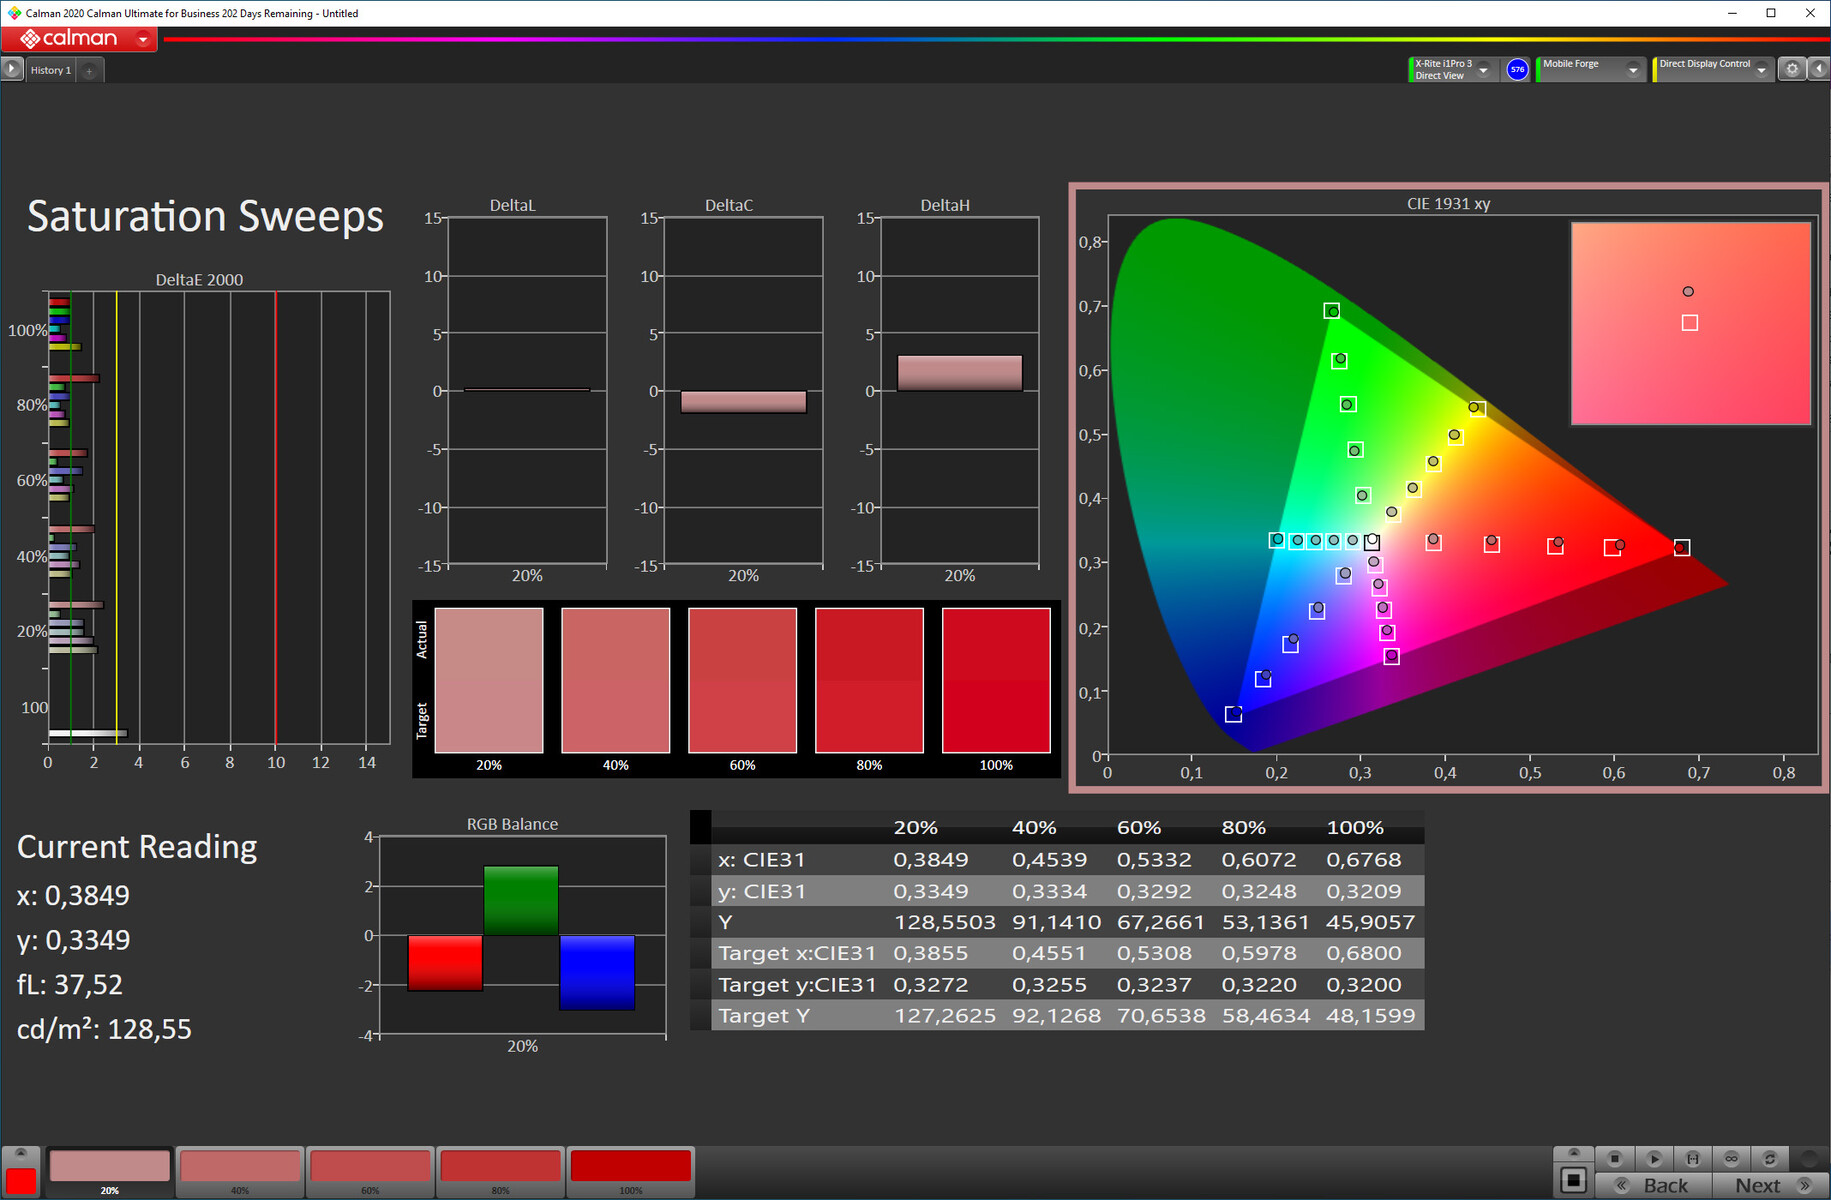
Task: Select the 20% red saturation patch in bottom strip
Action: click(x=110, y=1172)
